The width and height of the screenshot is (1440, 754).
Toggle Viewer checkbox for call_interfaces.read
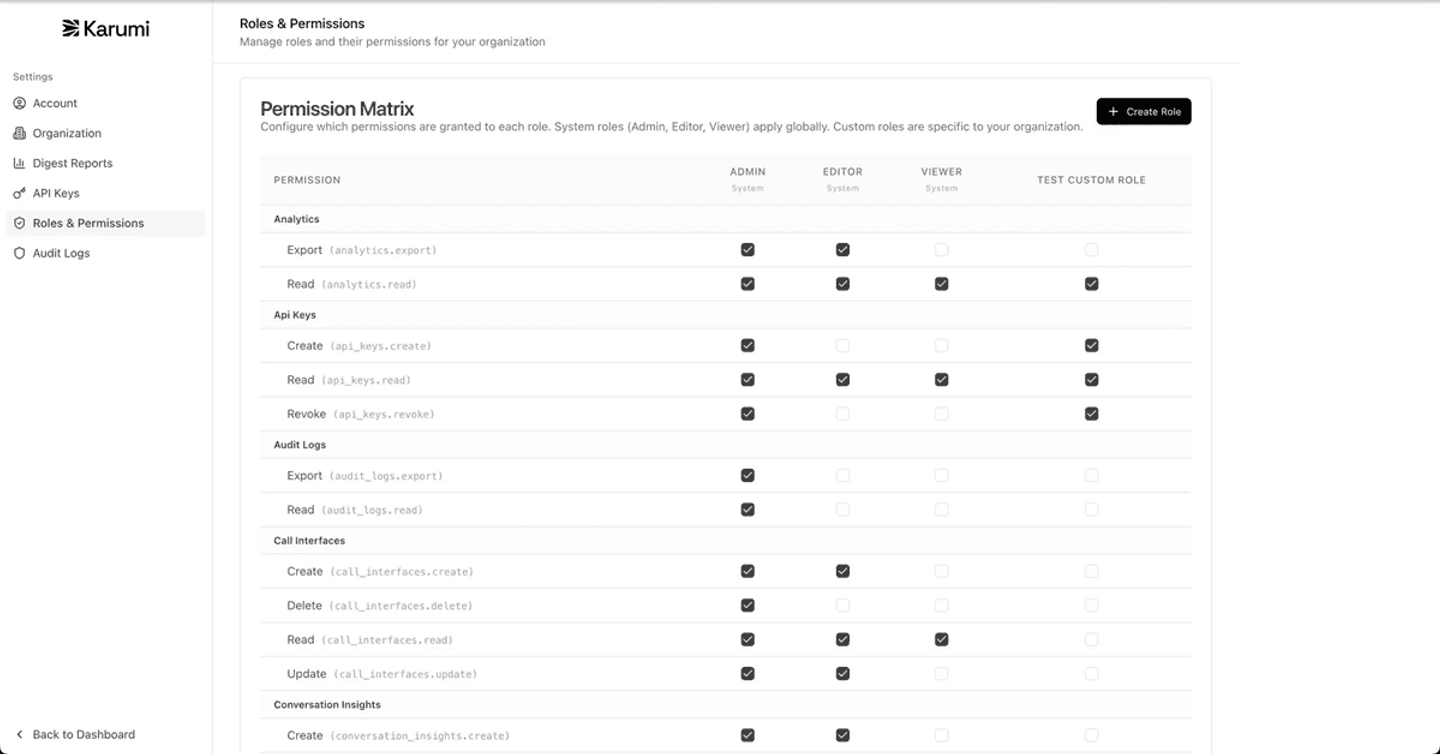tap(941, 640)
